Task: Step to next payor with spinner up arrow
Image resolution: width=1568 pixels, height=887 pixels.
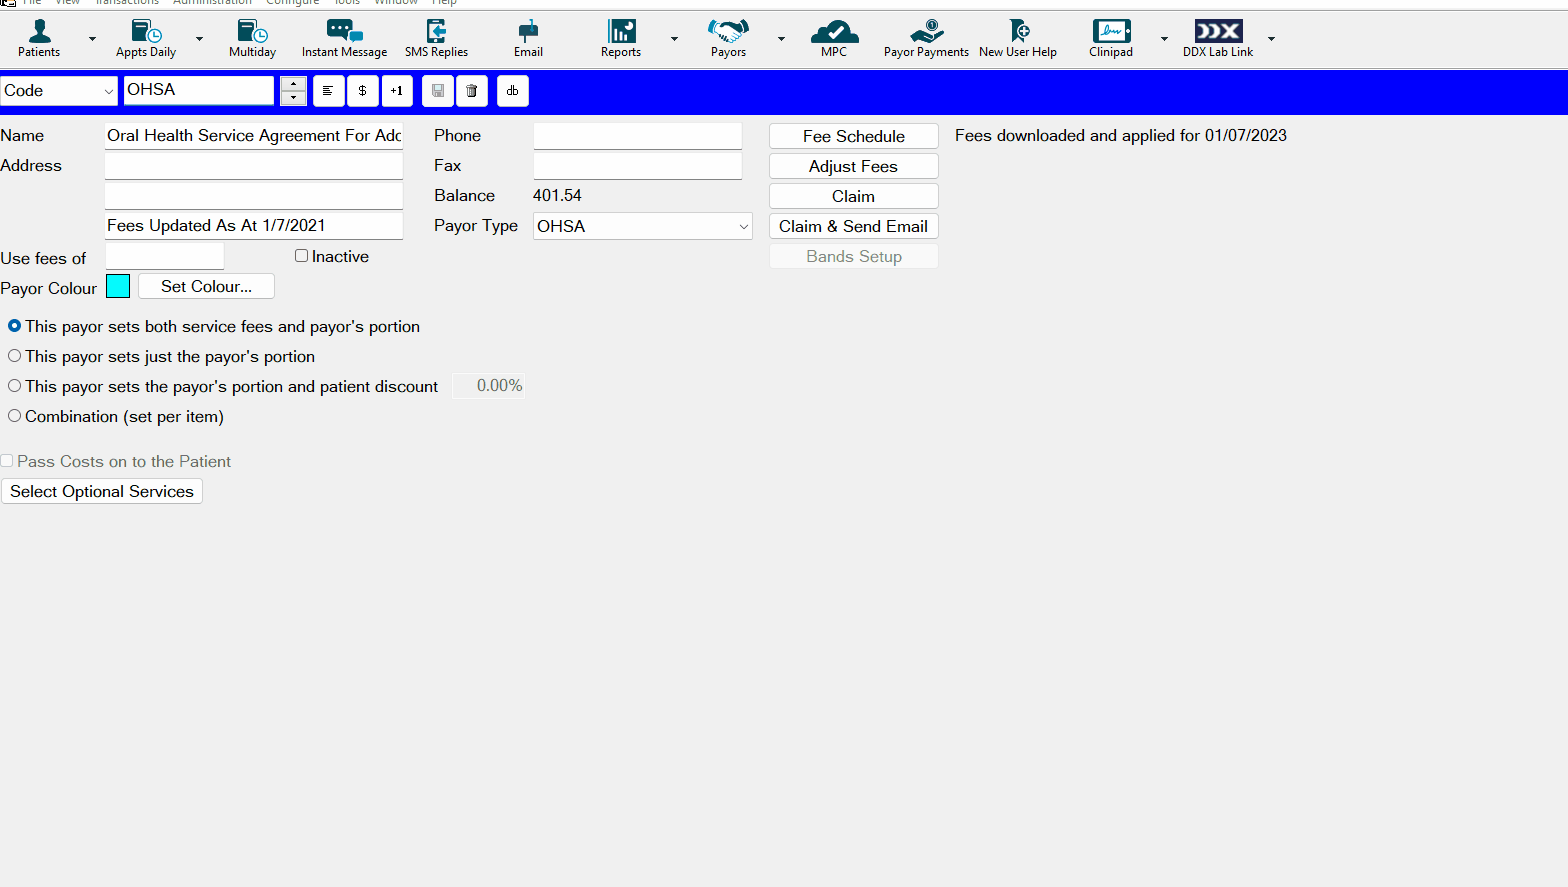Action: (293, 84)
